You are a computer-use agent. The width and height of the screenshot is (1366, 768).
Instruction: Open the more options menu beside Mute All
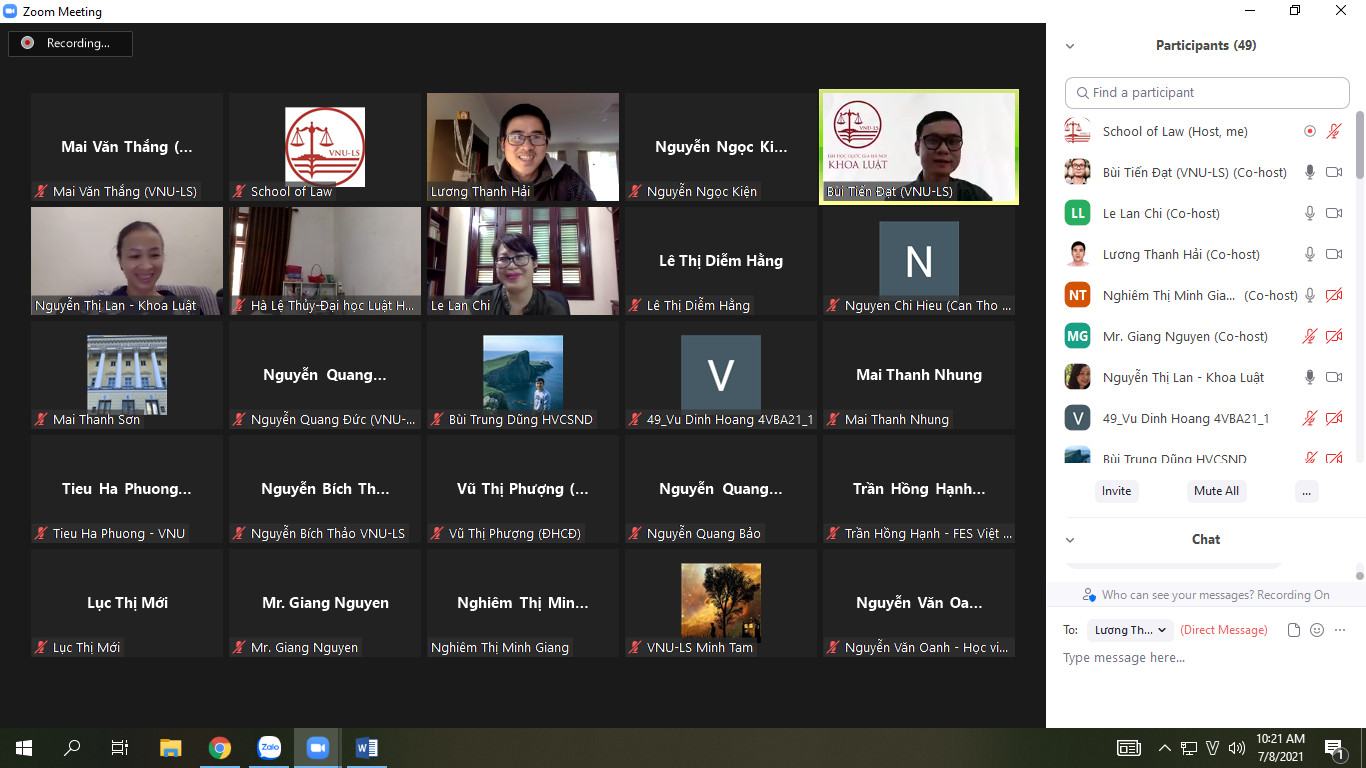(1306, 491)
